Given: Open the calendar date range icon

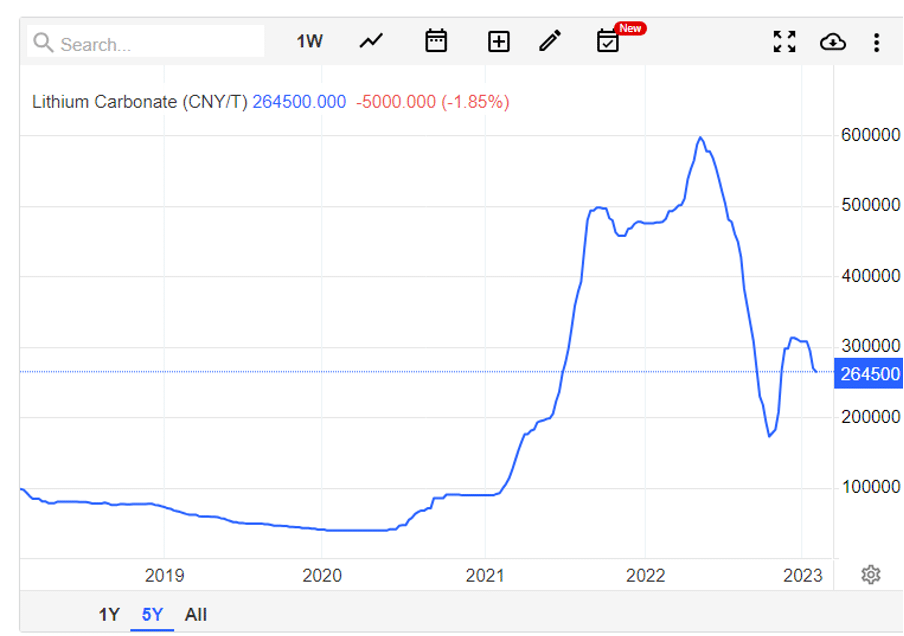Looking at the screenshot, I should [436, 41].
